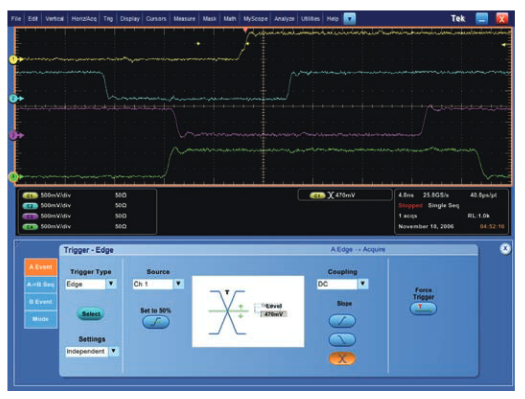The width and height of the screenshot is (525, 399).
Task: Open the Source Ch 1 dropdown
Action: click(x=178, y=284)
